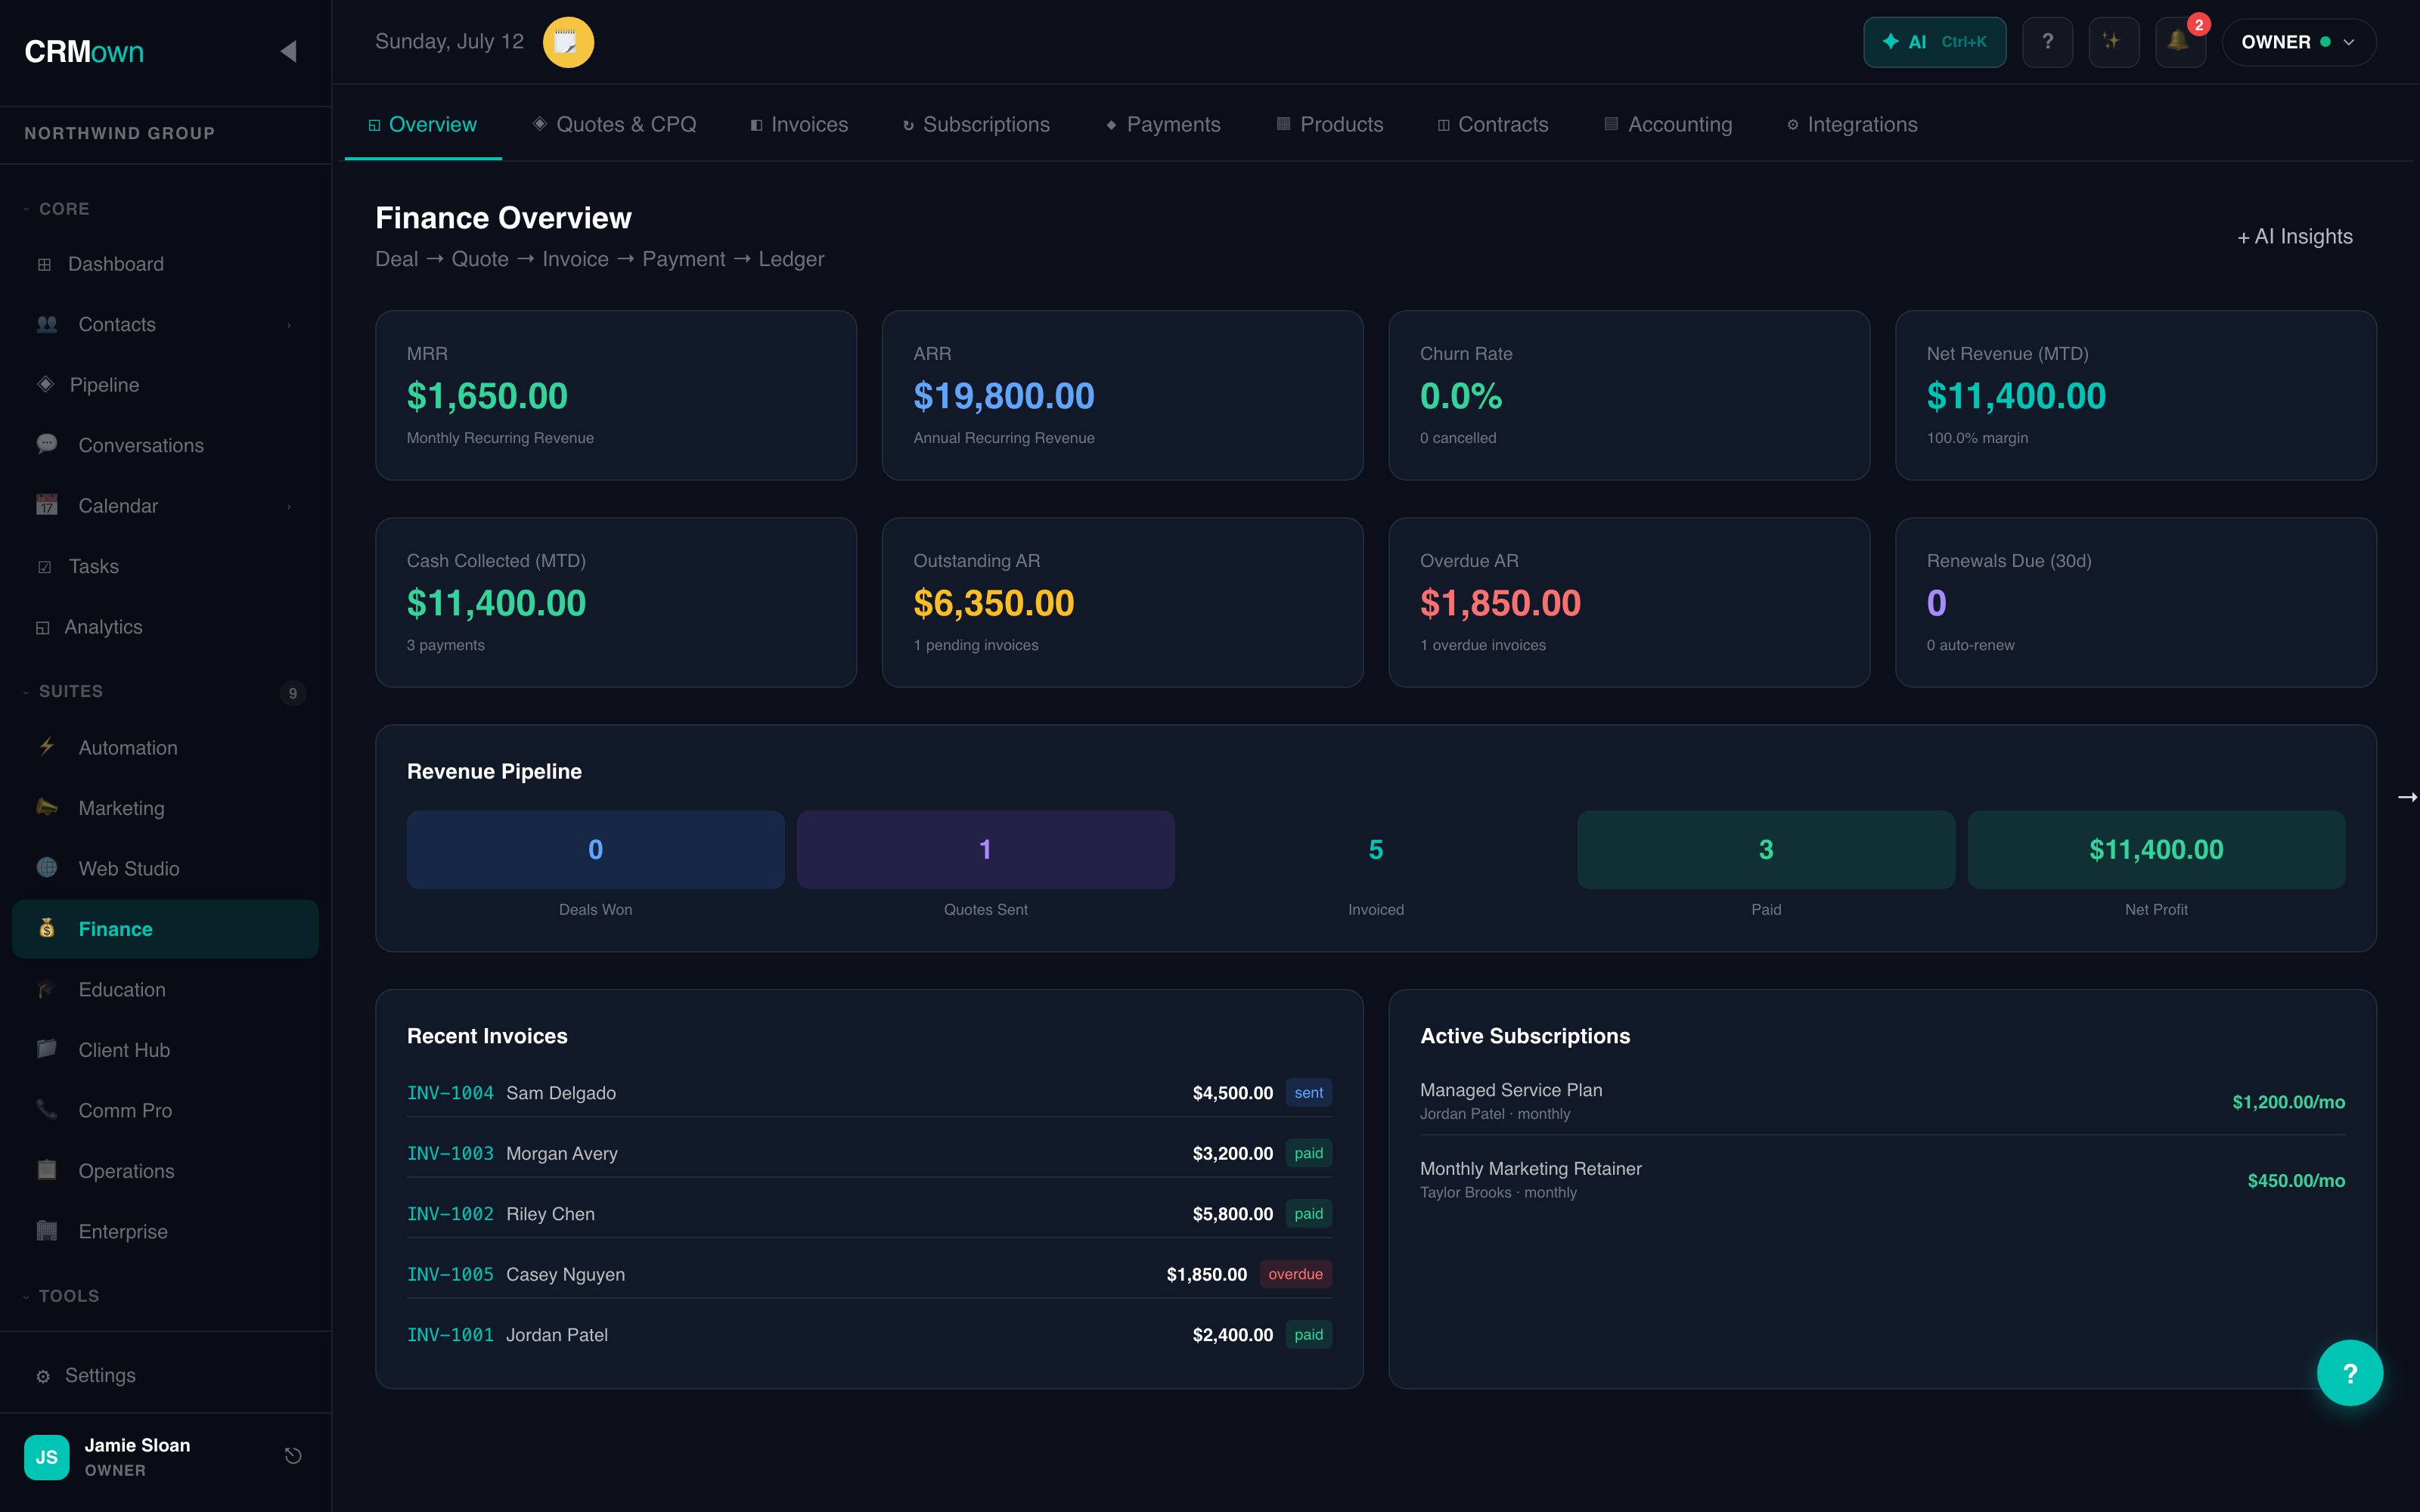
Task: Click the Comm Pro phone icon
Action: pyautogui.click(x=47, y=1110)
